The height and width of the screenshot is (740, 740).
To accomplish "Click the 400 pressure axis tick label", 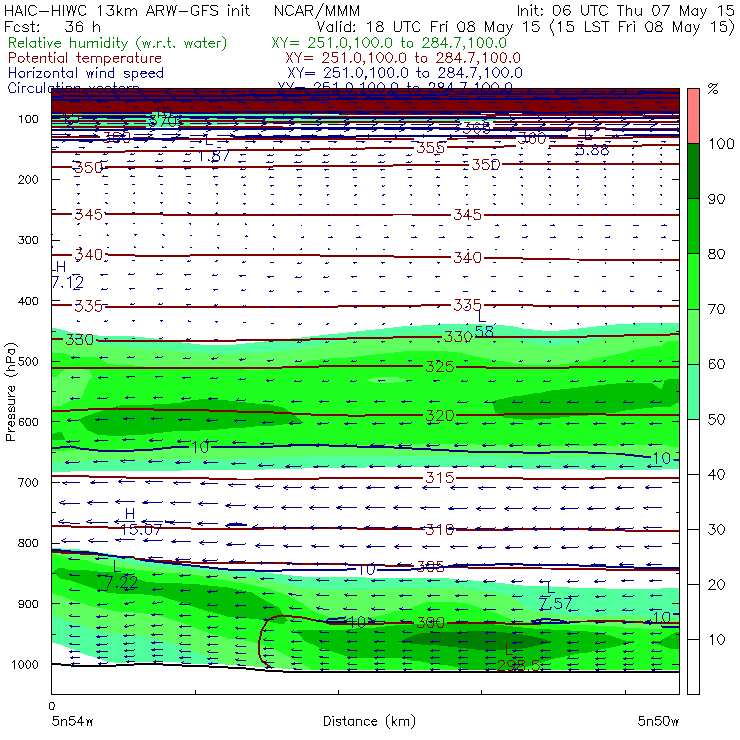I will point(28,301).
